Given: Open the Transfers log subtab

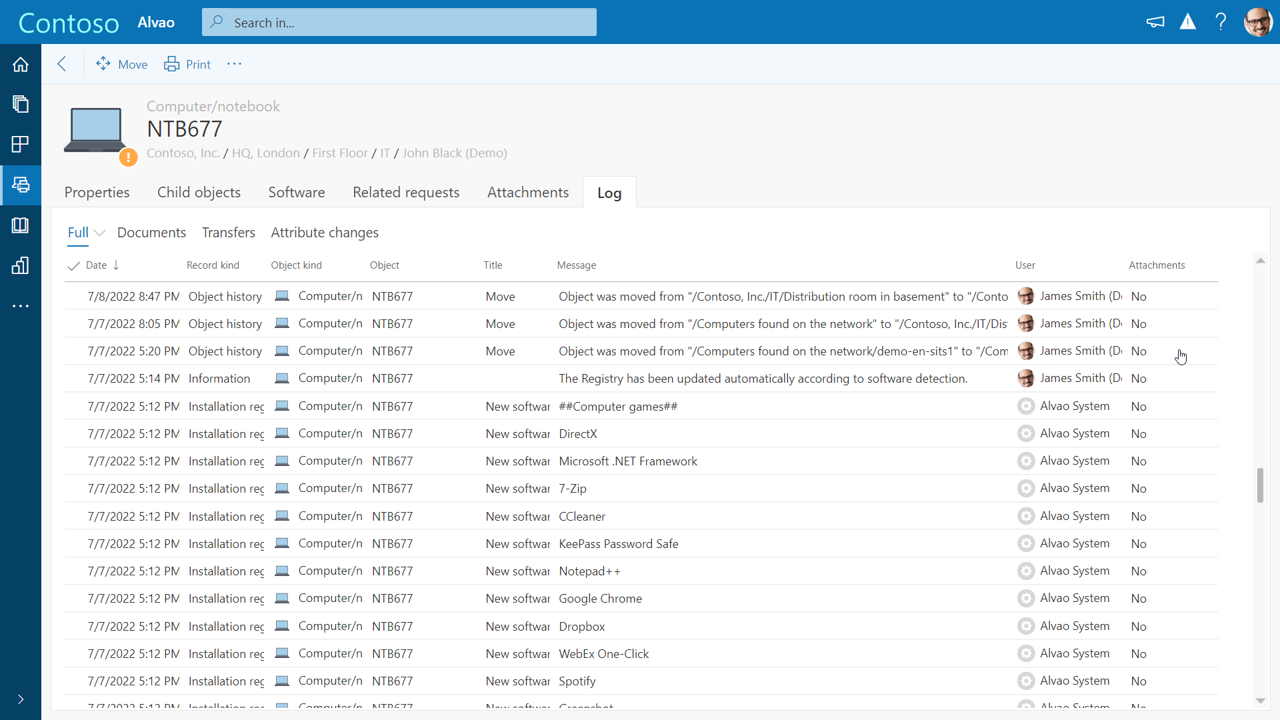Looking at the screenshot, I should (x=228, y=231).
